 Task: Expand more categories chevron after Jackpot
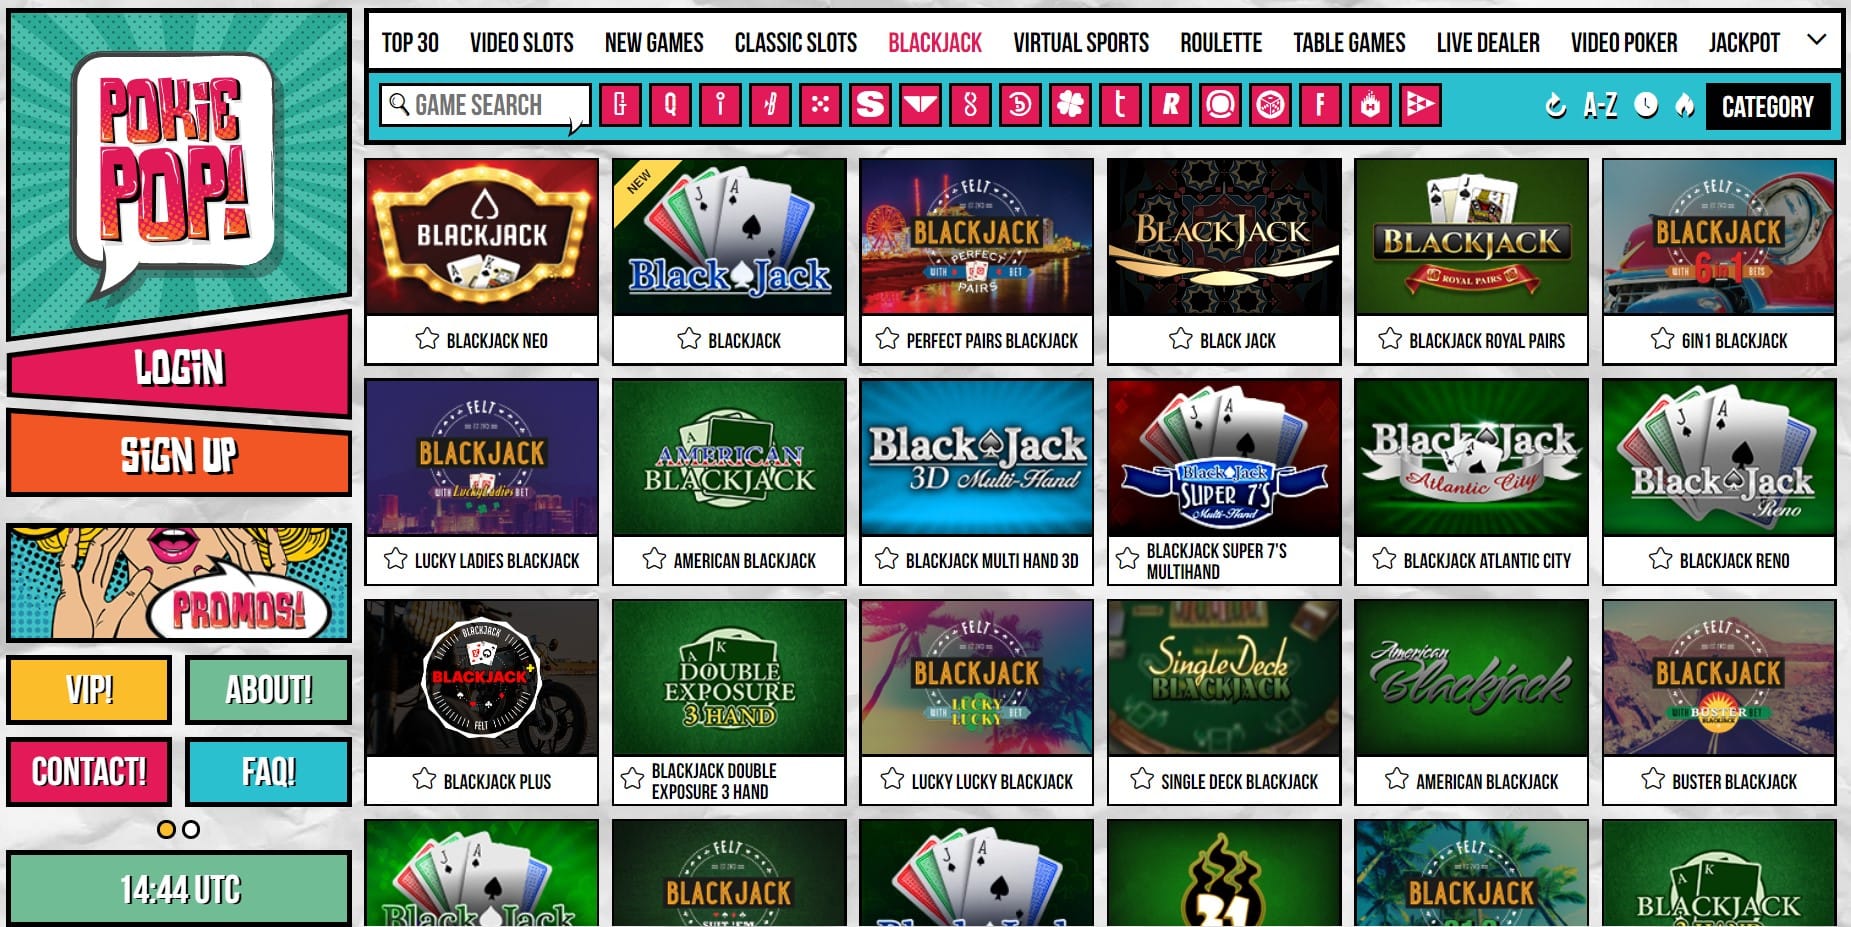pos(1817,40)
